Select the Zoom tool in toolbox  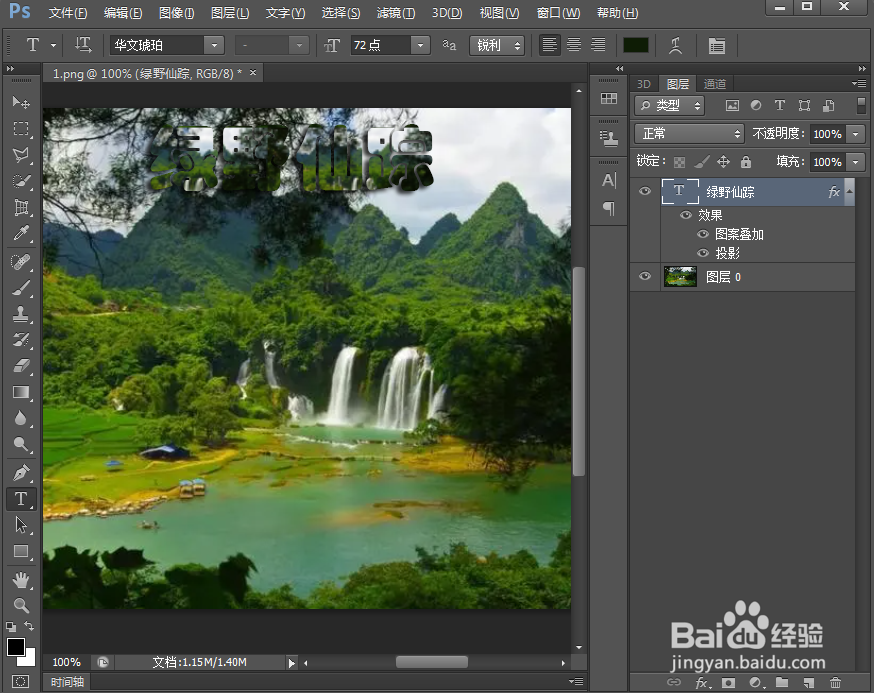coord(21,605)
